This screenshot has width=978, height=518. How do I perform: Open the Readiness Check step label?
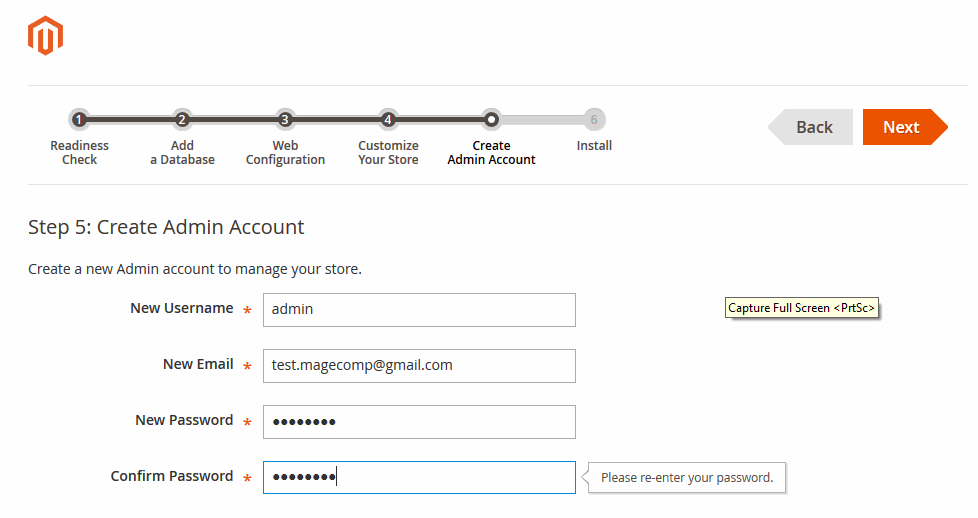click(79, 153)
